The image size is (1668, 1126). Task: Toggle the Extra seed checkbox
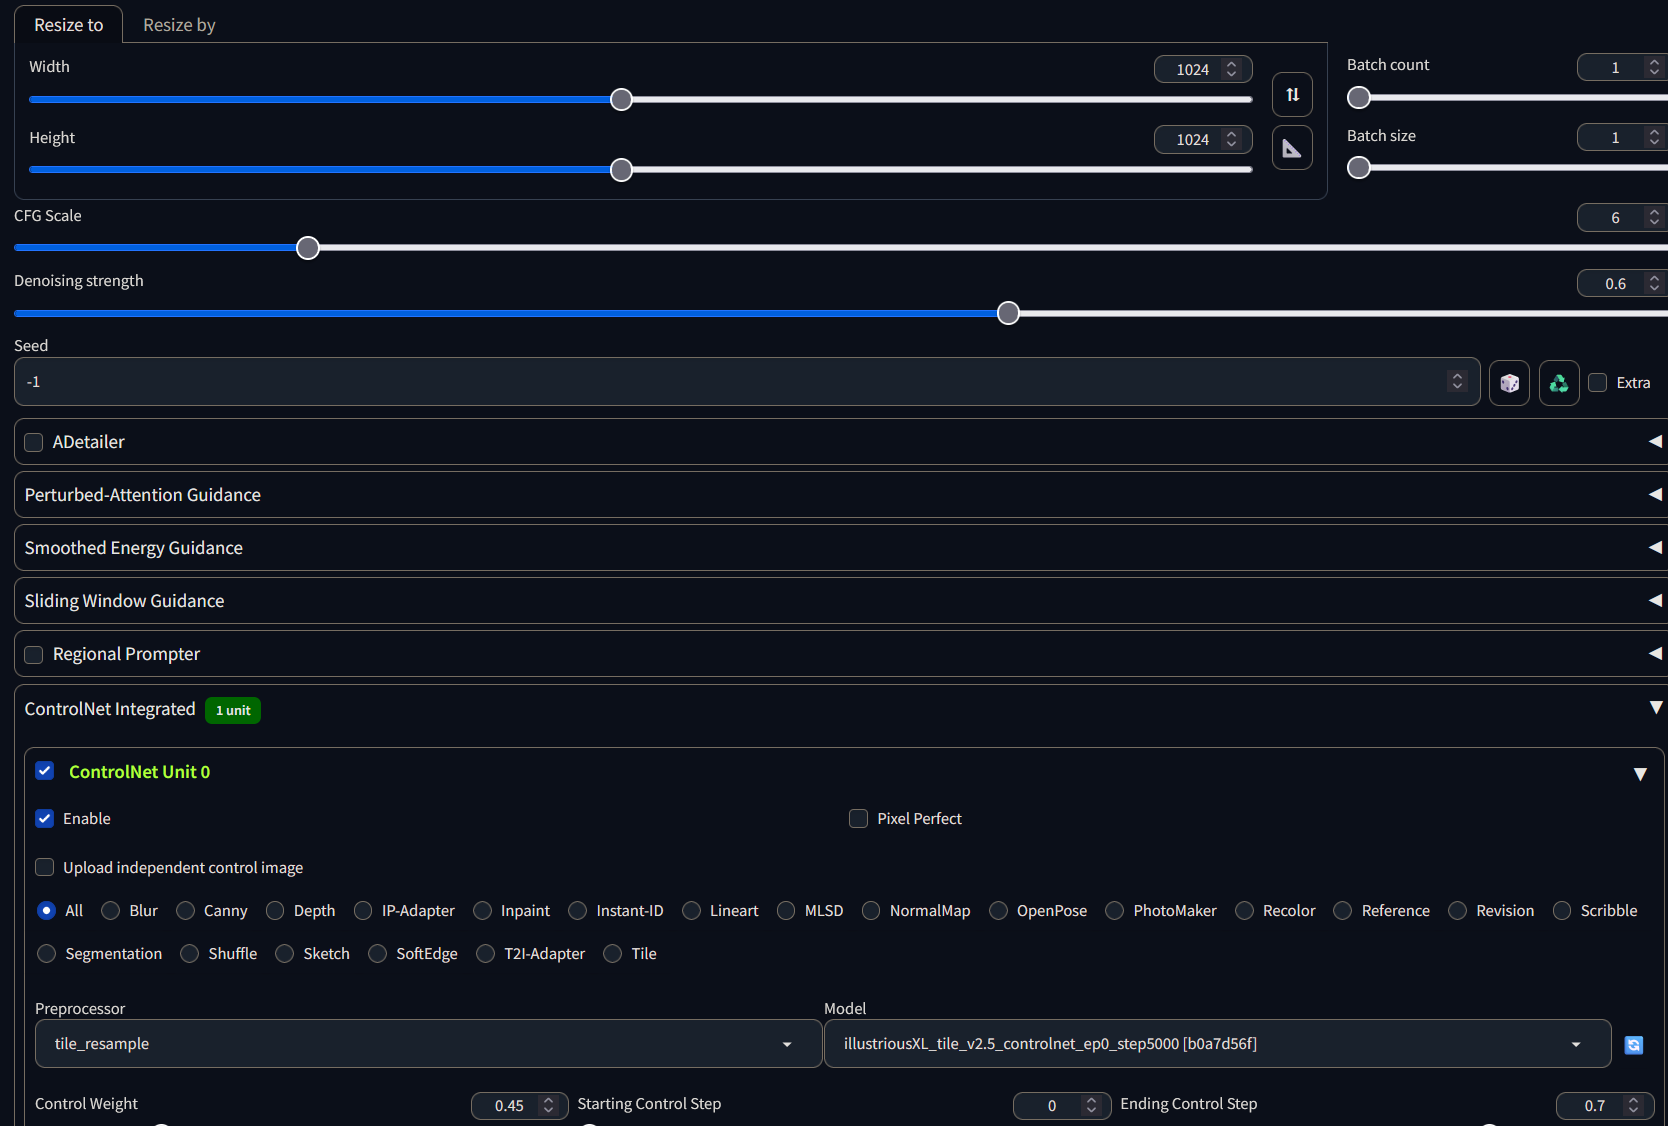[1598, 383]
